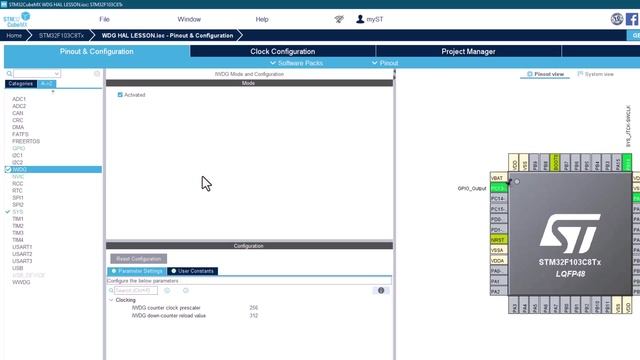Screen dimensions: 640x360
Task: Click the PA15 pin on chip top
Action: coord(617,162)
